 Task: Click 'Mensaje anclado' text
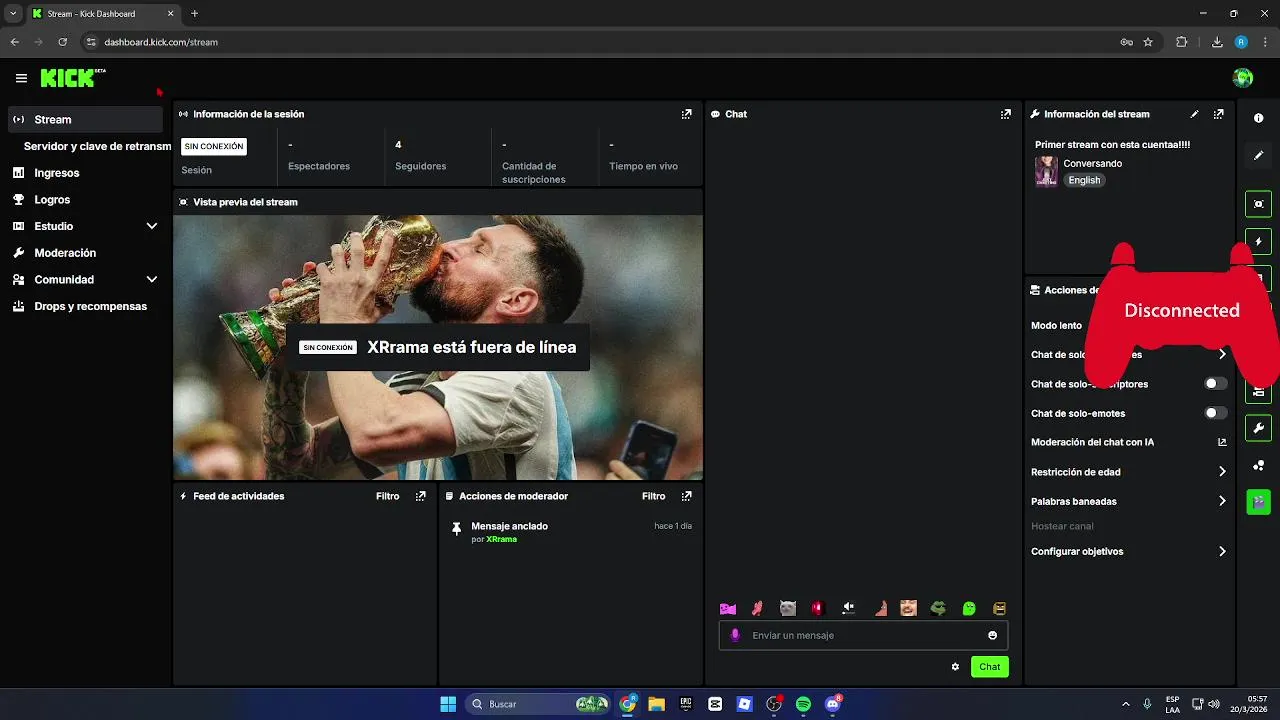(x=509, y=526)
